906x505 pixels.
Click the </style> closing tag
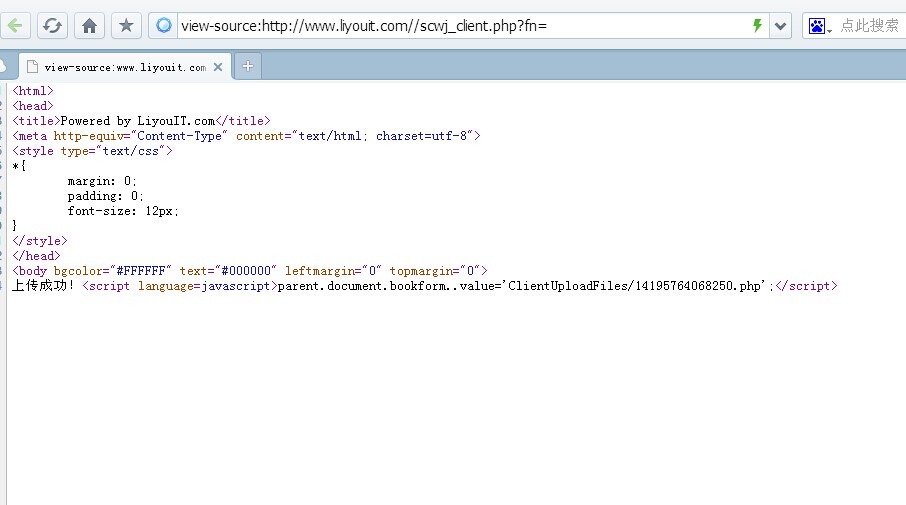pyautogui.click(x=40, y=241)
